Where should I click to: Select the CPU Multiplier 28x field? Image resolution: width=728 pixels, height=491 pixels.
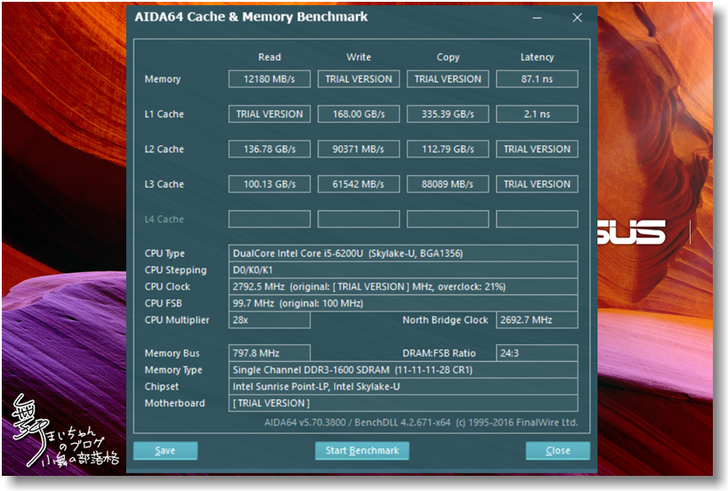pyautogui.click(x=269, y=320)
